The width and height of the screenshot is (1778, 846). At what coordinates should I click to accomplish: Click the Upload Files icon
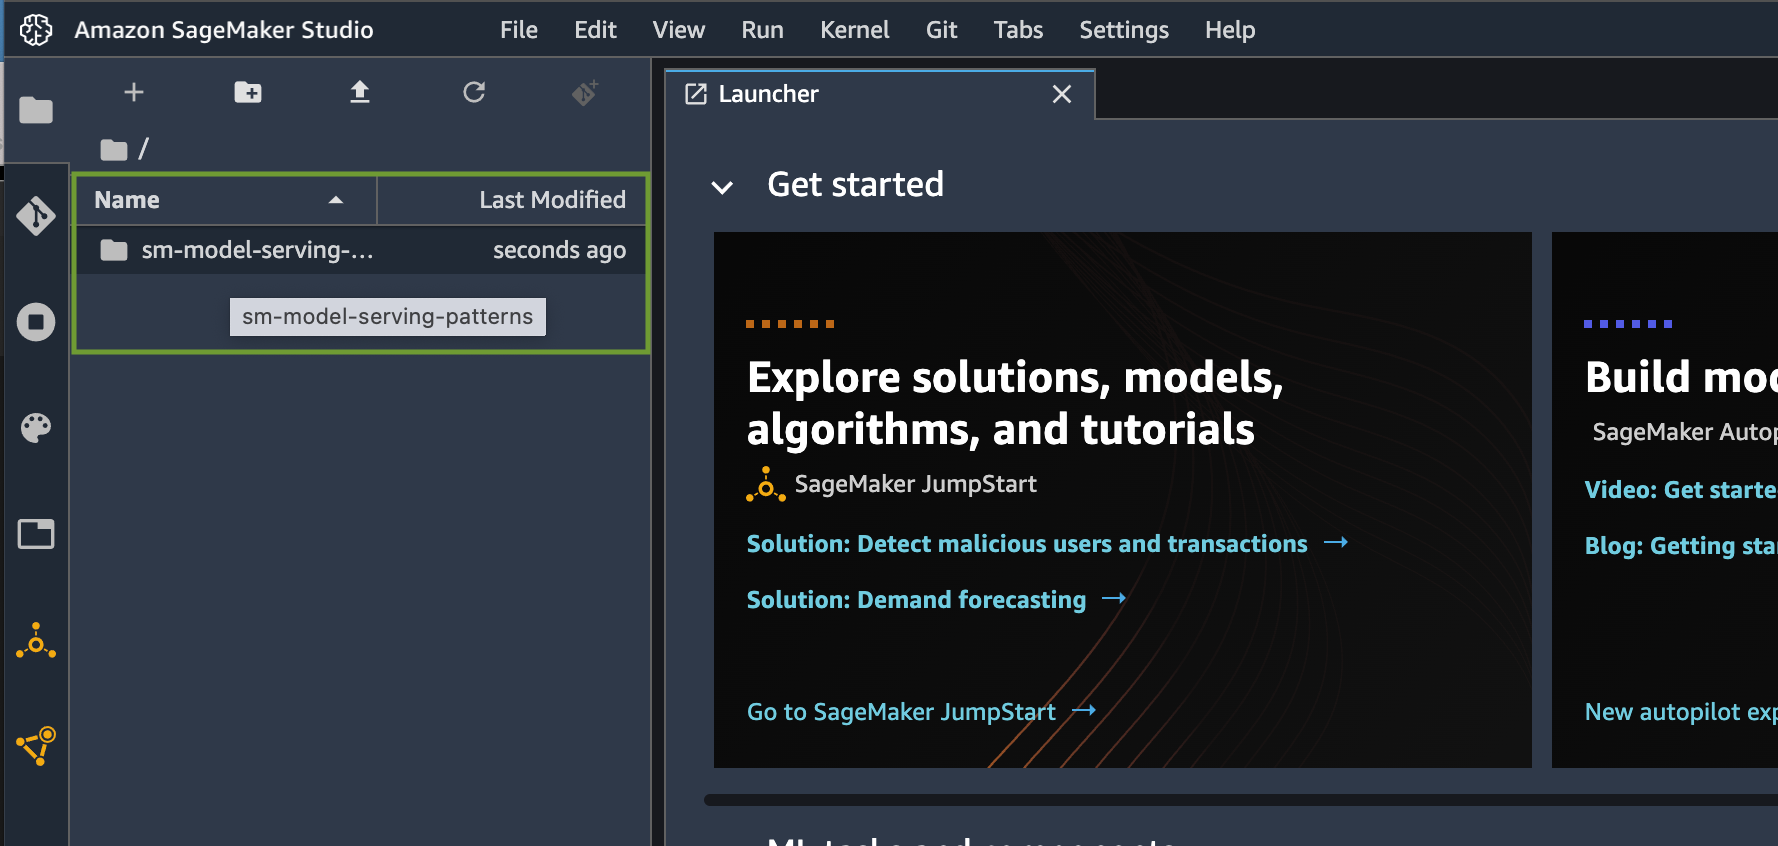click(x=360, y=92)
